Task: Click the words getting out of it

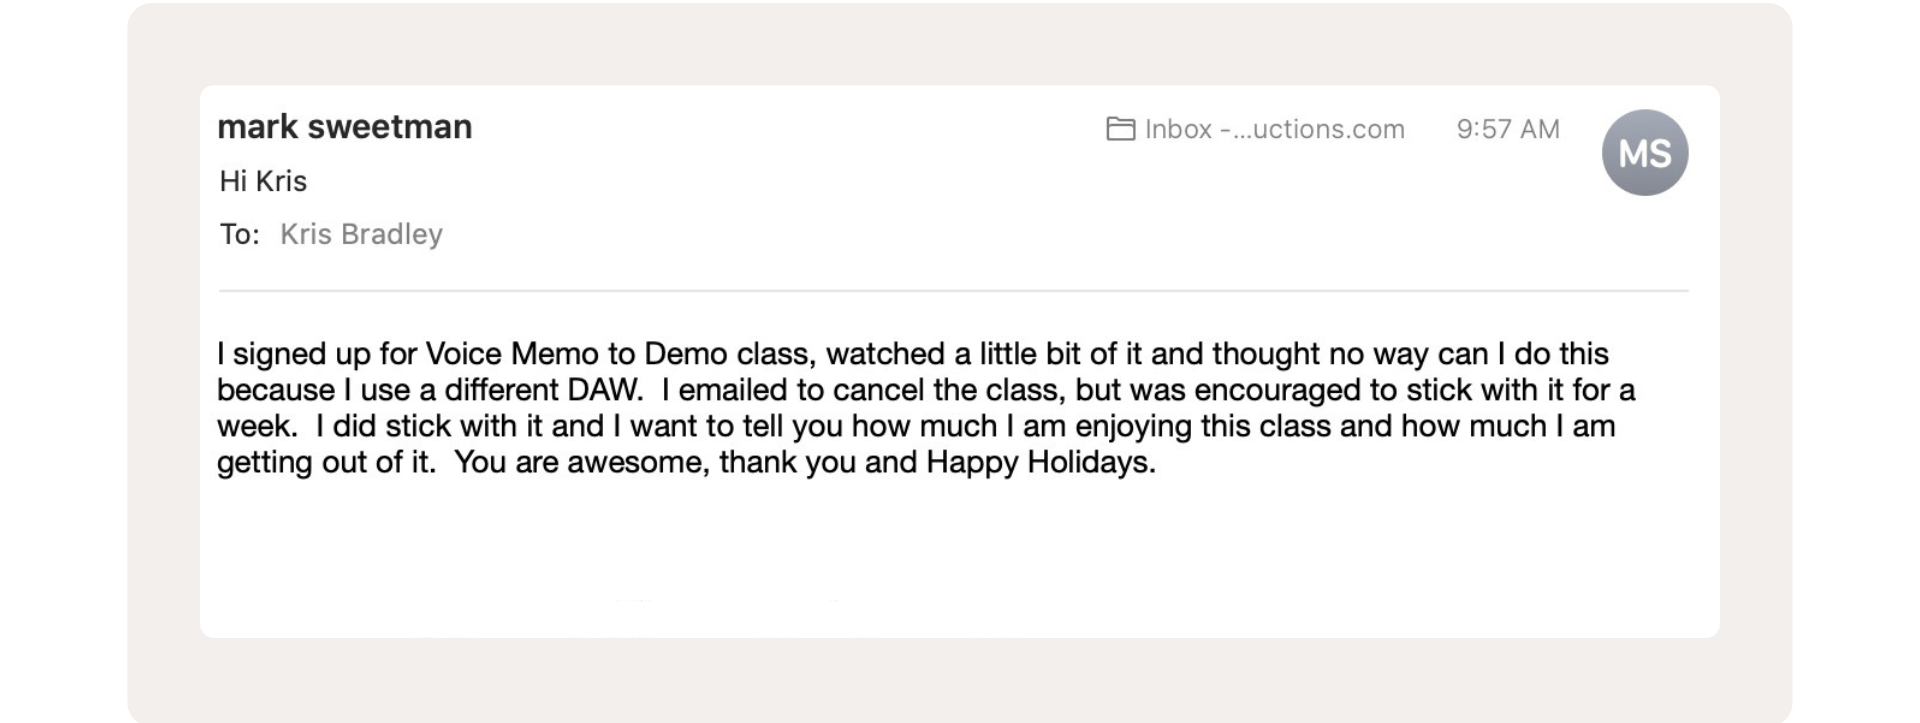Action: 324,463
